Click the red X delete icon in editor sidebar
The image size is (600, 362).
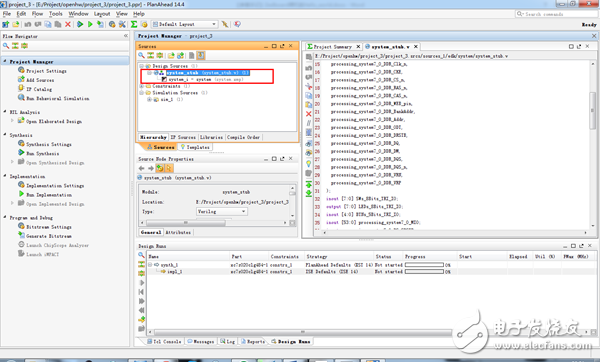(309, 114)
